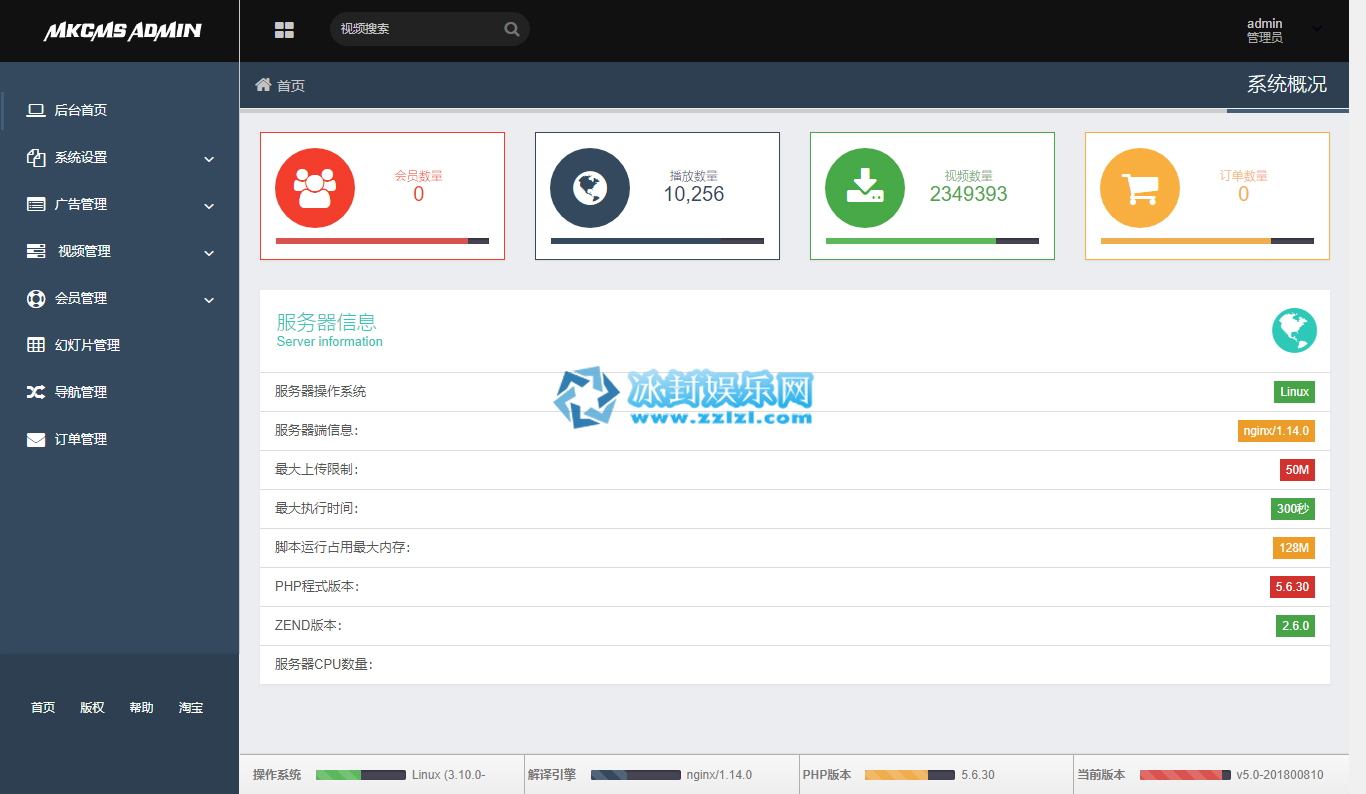Click the green video download icon
This screenshot has width=1366, height=794.
point(864,188)
